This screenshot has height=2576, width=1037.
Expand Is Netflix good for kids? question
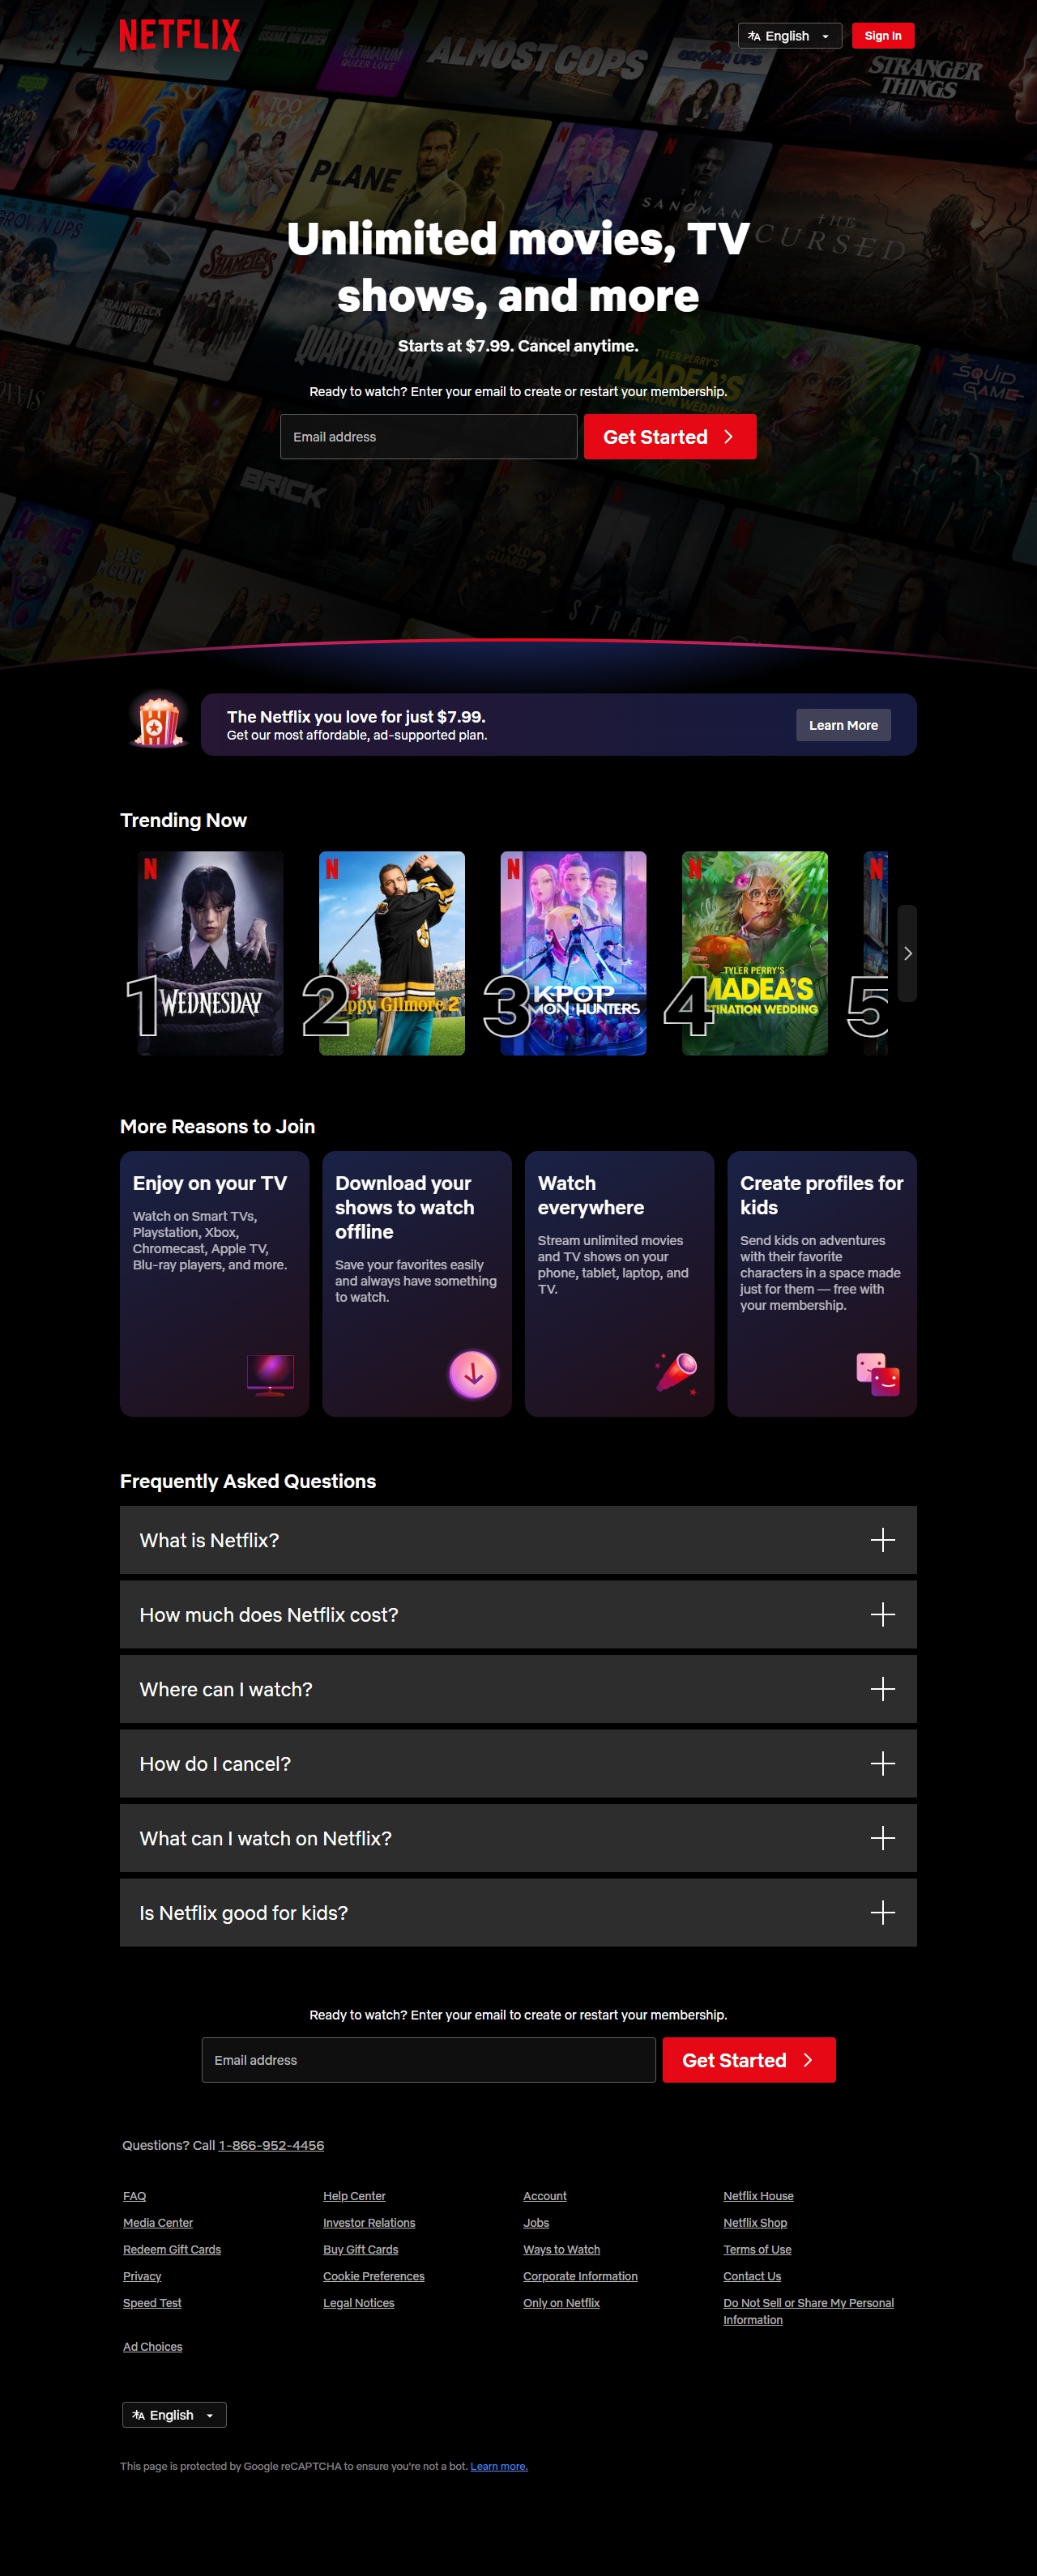coord(518,1912)
